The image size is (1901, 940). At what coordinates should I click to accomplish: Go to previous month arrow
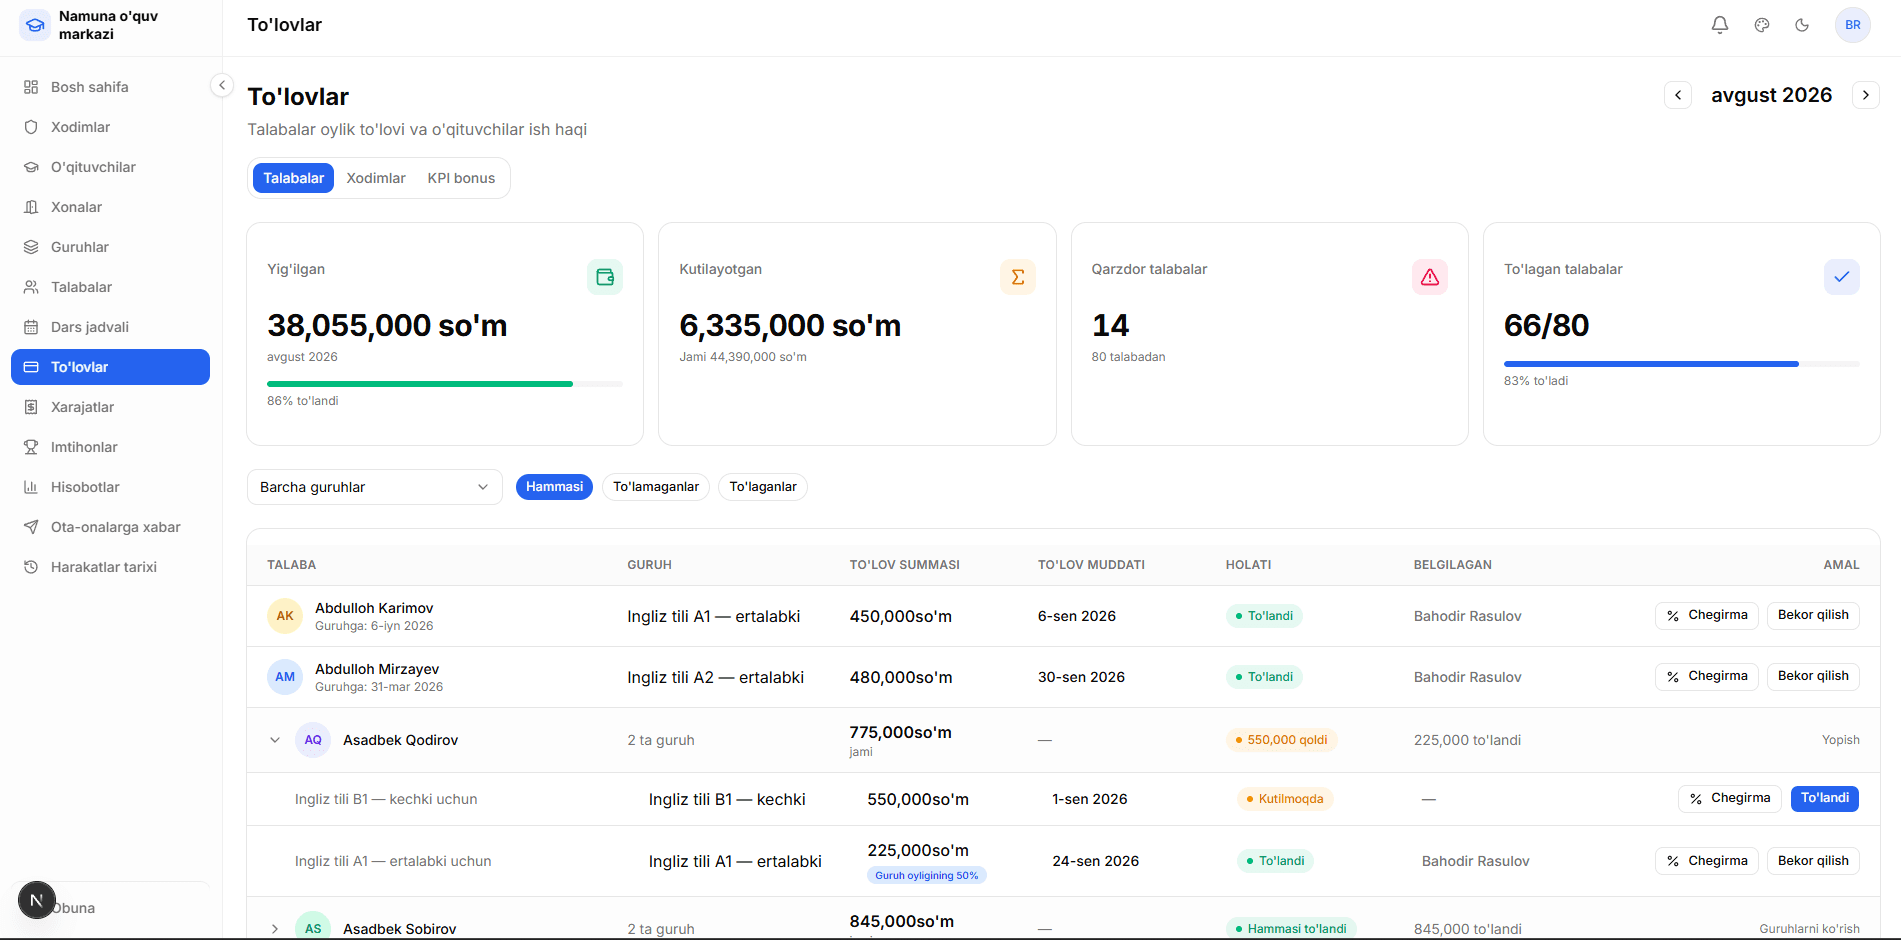(1678, 95)
